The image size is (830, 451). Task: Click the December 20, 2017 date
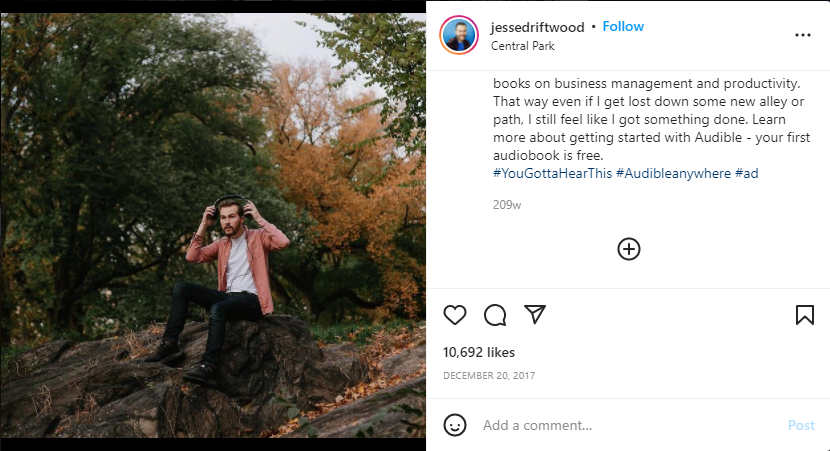tap(490, 376)
